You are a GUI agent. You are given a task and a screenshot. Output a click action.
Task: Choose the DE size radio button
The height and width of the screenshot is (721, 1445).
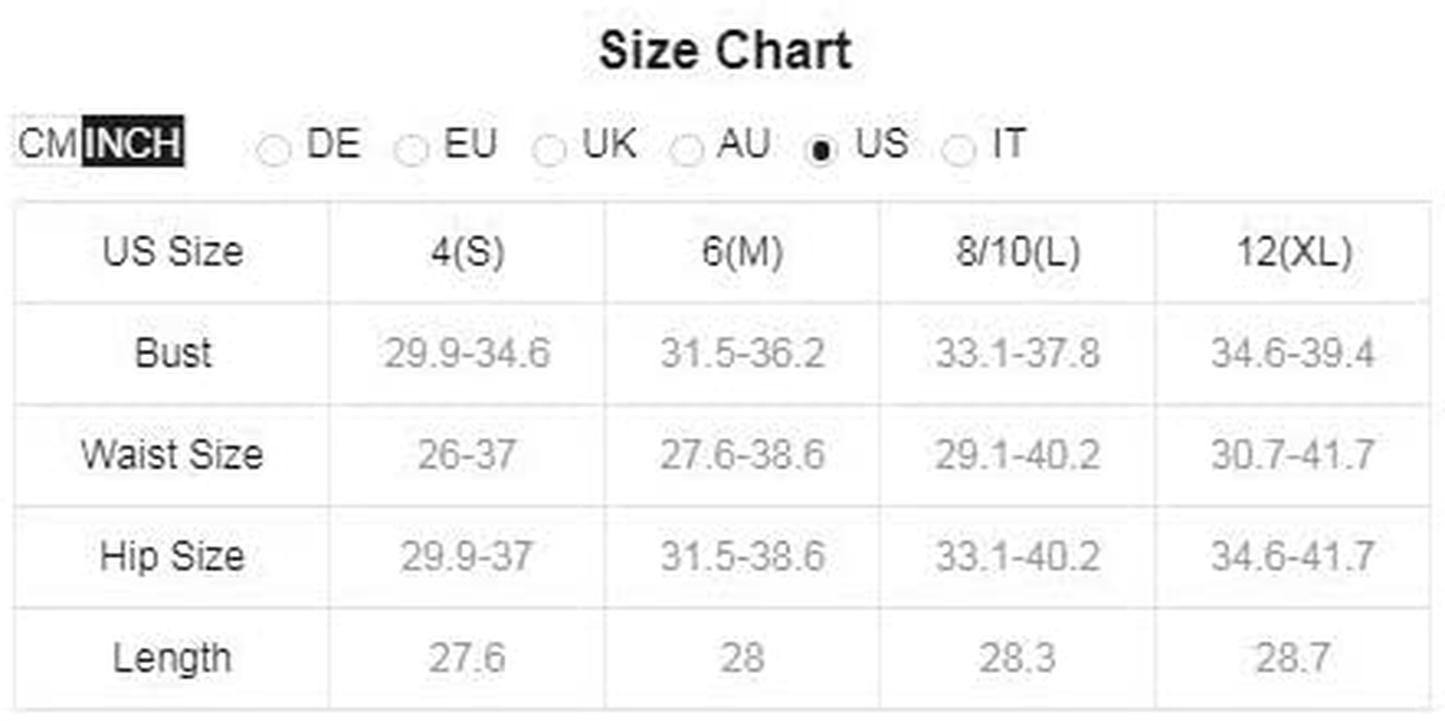pos(273,150)
